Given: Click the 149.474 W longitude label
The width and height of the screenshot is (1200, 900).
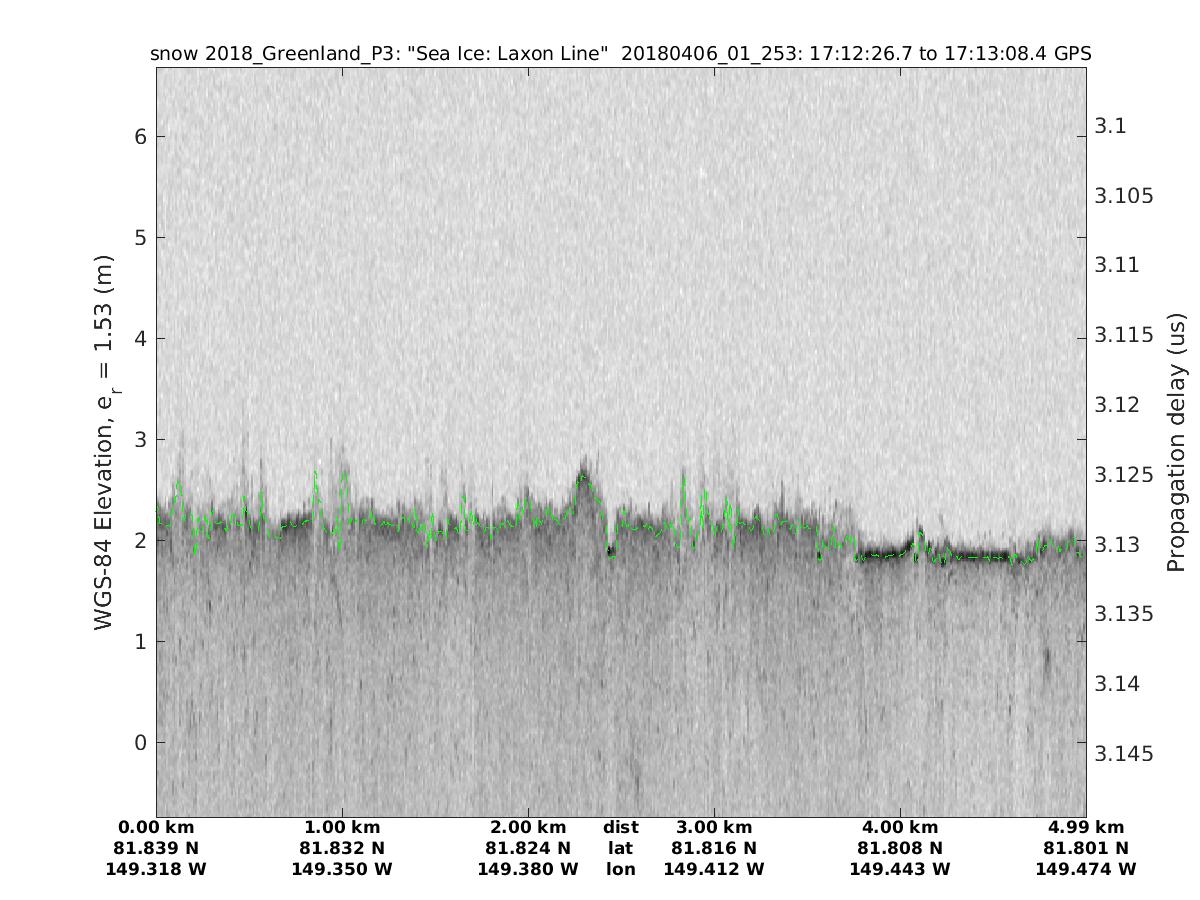Looking at the screenshot, I should [x=1086, y=869].
